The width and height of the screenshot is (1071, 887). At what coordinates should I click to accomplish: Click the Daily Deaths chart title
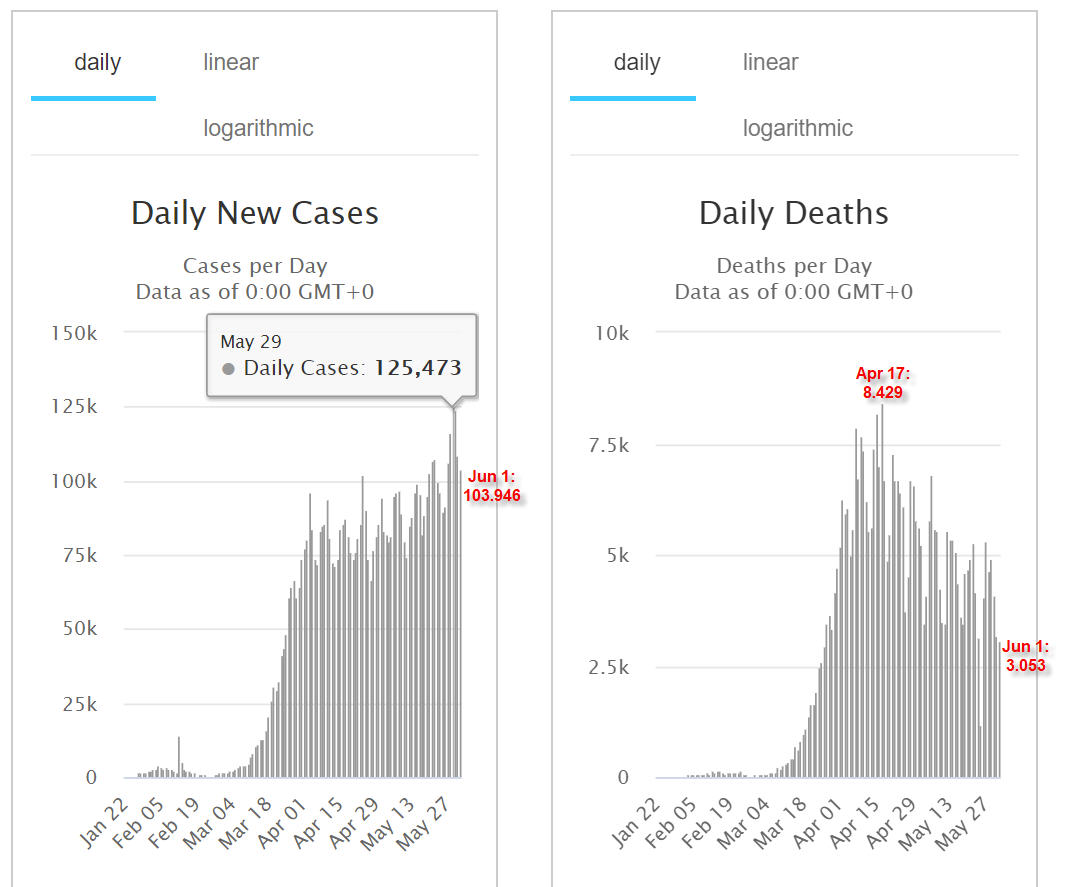(794, 213)
